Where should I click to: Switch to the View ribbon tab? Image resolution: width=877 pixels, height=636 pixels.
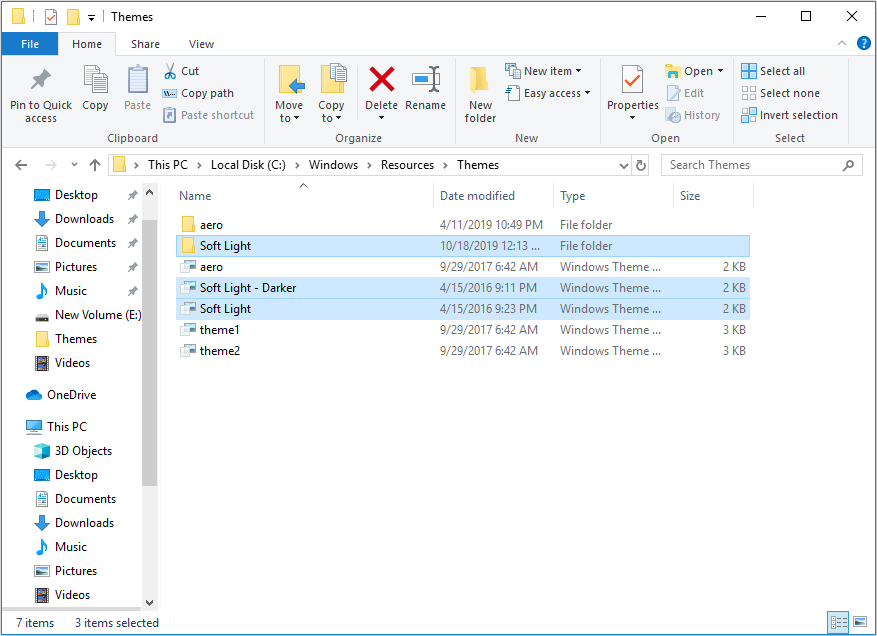pyautogui.click(x=201, y=44)
